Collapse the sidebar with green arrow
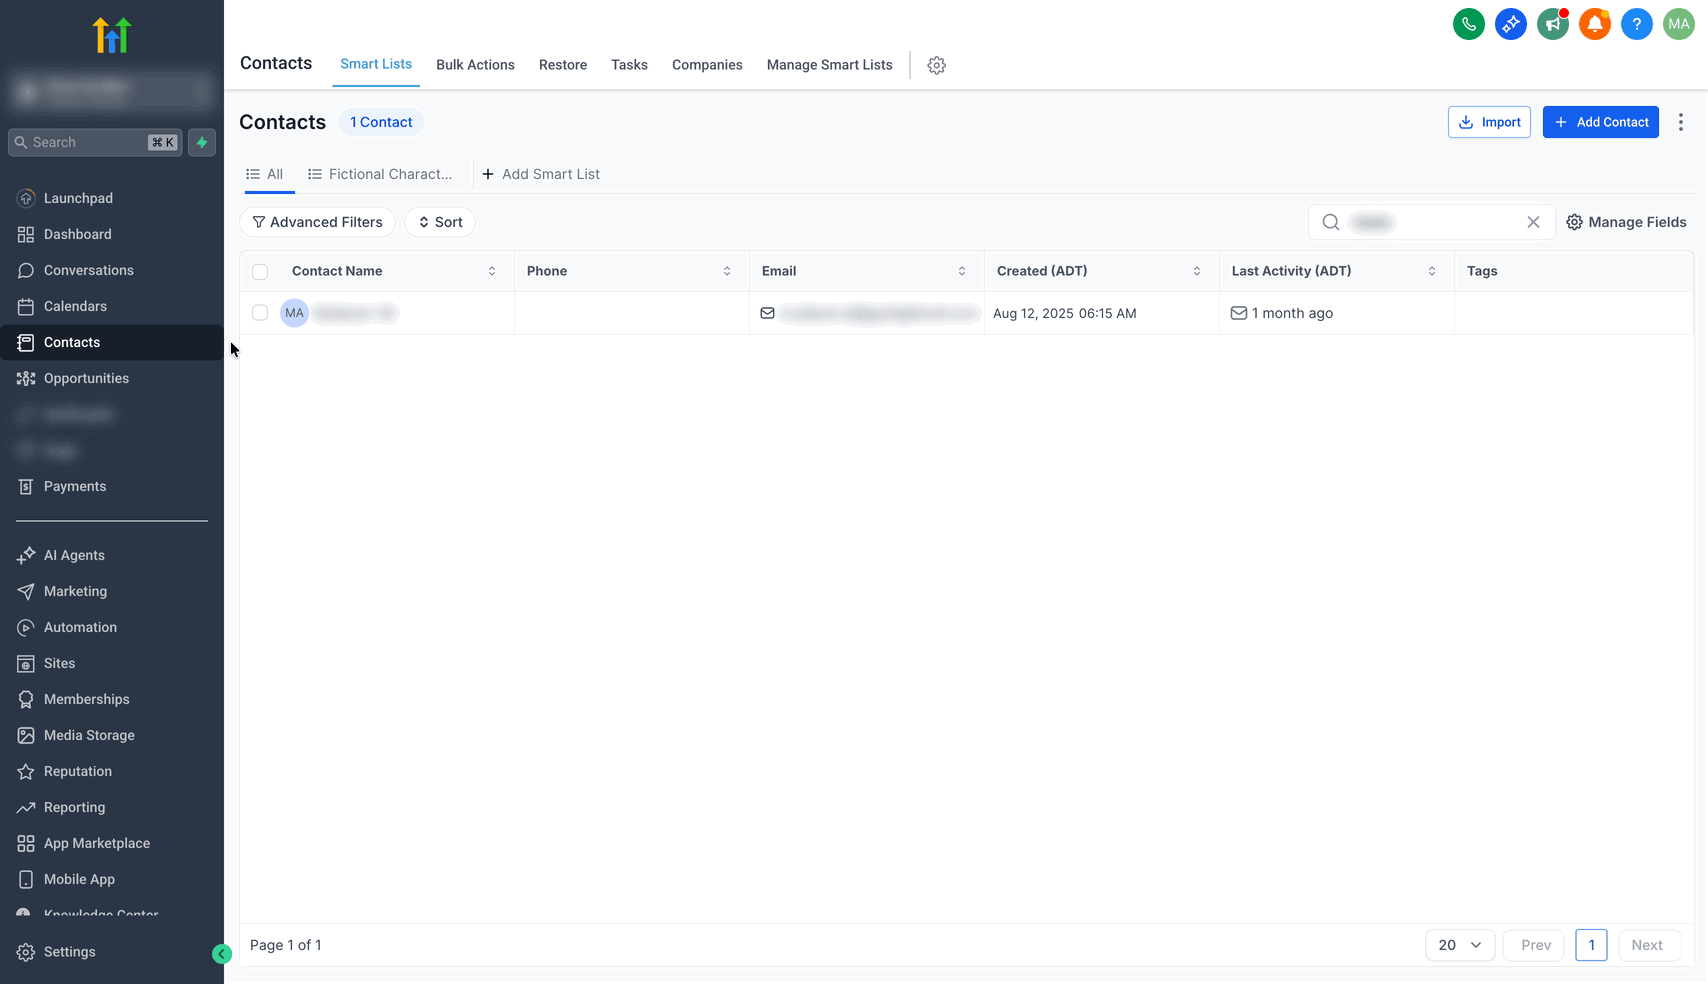Viewport: 1708px width, 984px height. tap(222, 954)
